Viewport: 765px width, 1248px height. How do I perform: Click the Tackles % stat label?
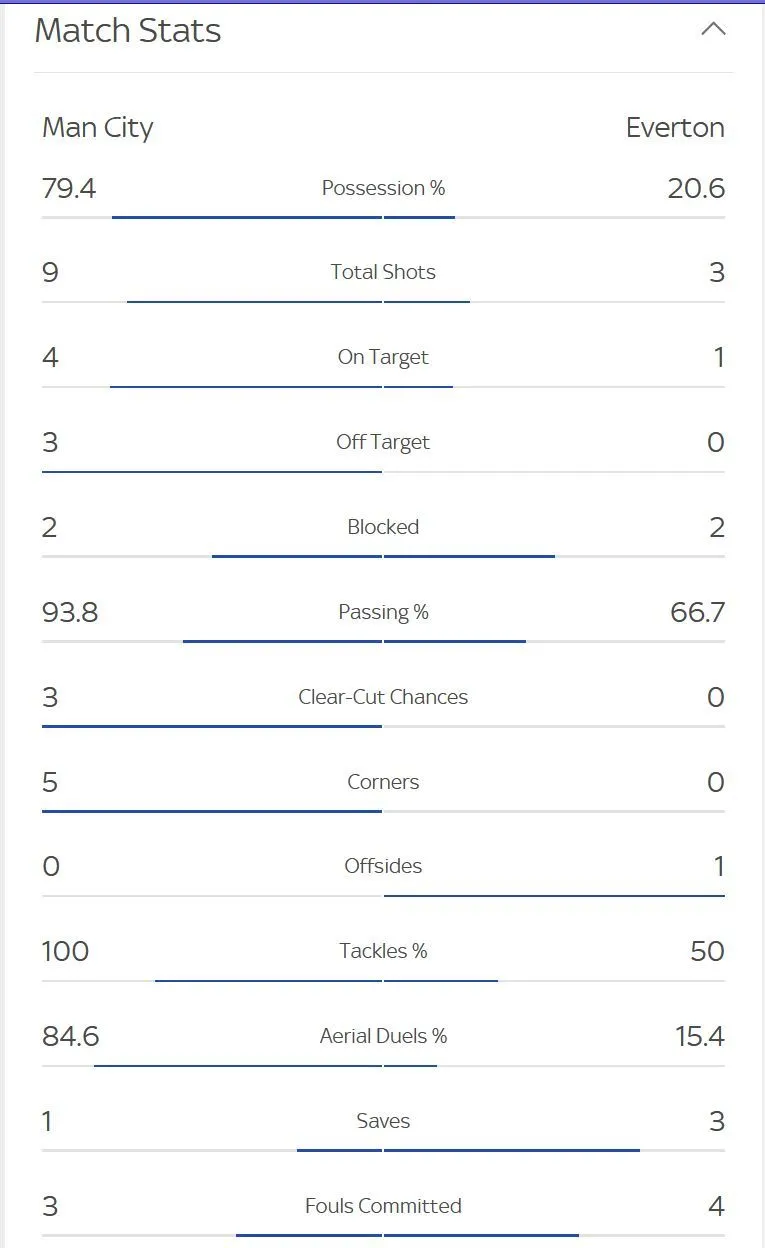click(x=383, y=951)
